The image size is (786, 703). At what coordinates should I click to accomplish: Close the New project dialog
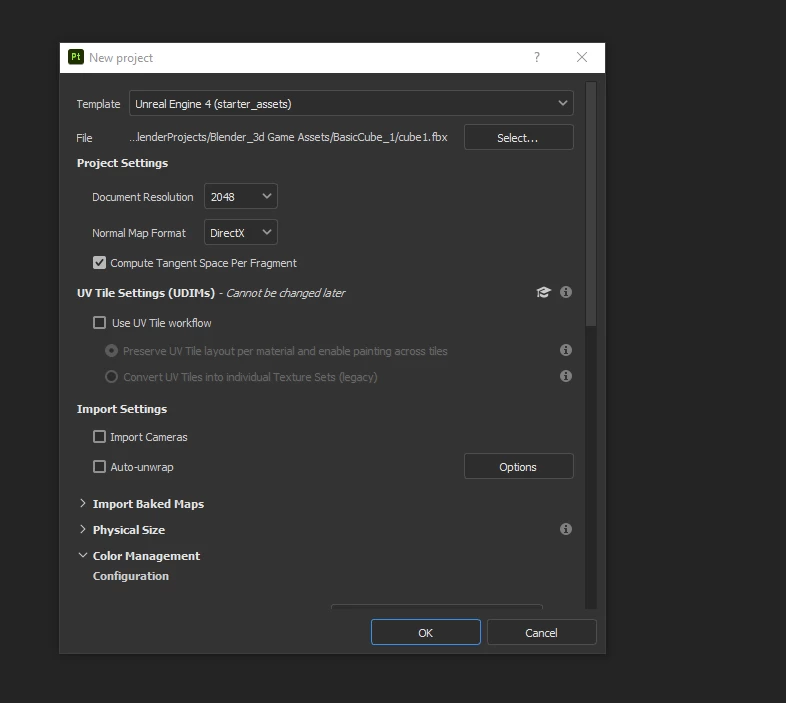pyautogui.click(x=582, y=57)
